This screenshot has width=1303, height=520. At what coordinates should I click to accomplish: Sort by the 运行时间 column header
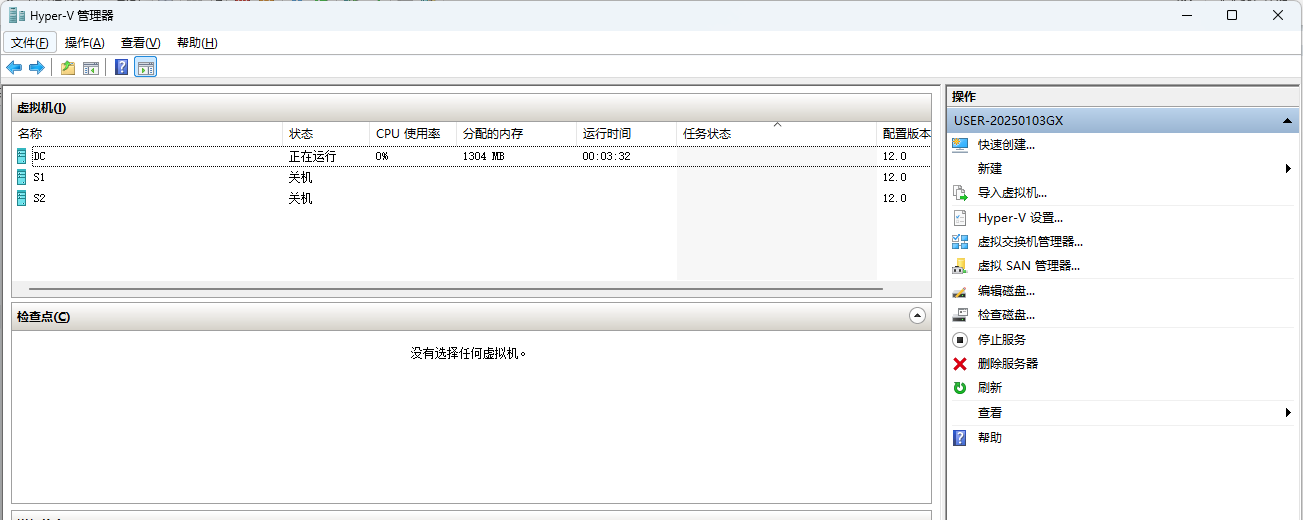tap(627, 133)
